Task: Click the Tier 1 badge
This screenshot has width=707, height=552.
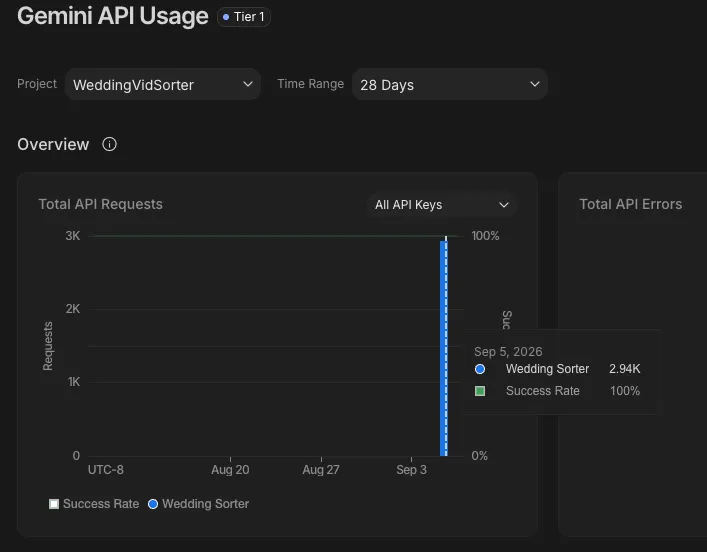Action: click(244, 17)
